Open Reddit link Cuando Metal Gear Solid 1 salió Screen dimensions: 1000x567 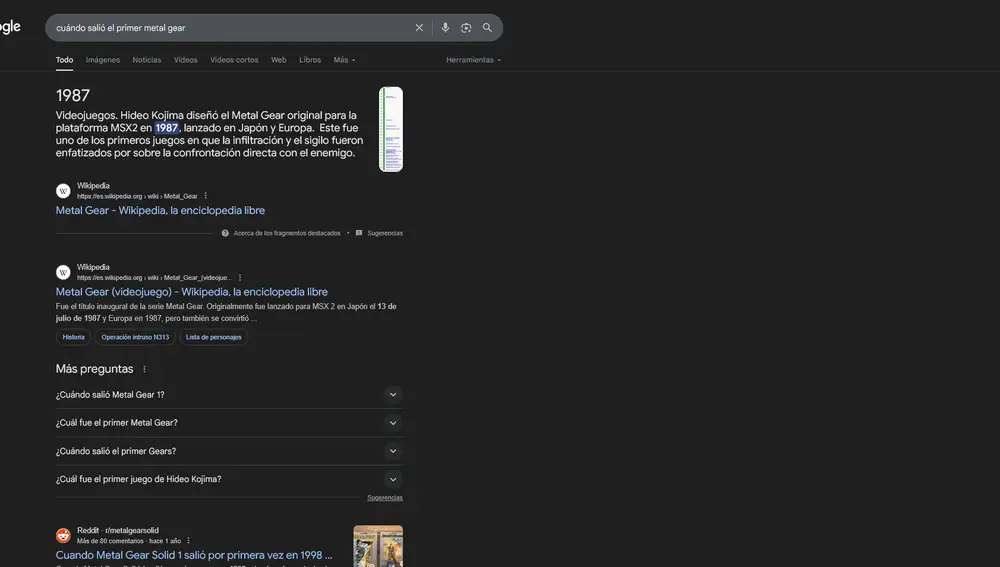coord(194,555)
